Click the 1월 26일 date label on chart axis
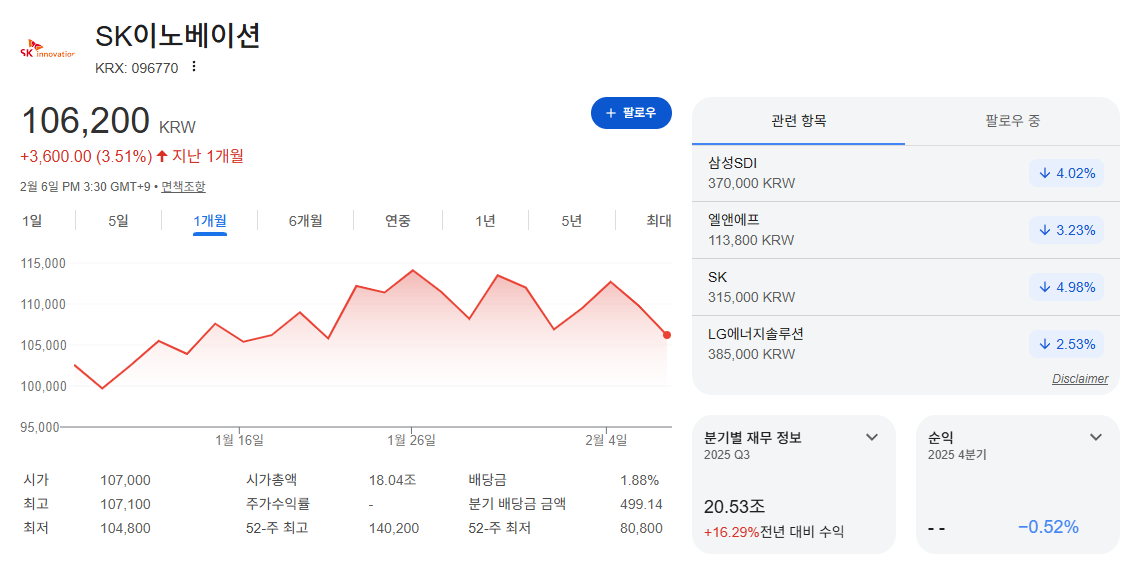Screen dimensions: 1141x567 (411, 440)
